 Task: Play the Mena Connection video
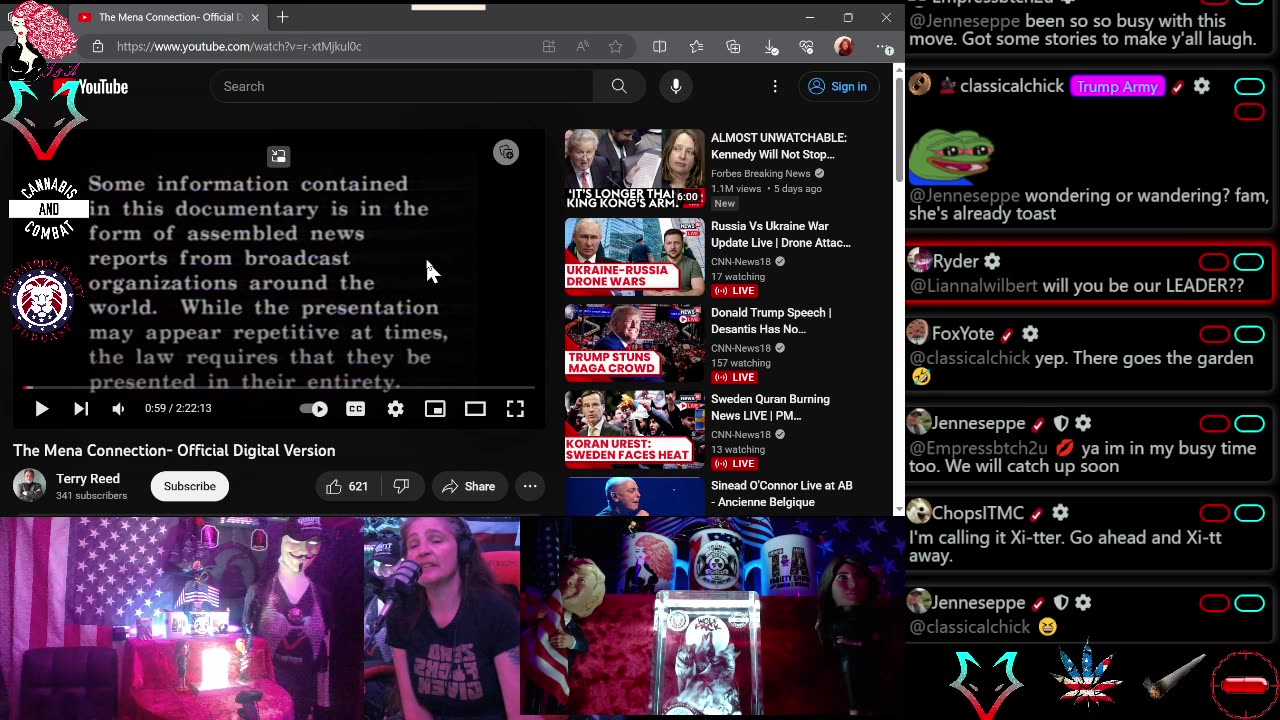[x=41, y=409]
